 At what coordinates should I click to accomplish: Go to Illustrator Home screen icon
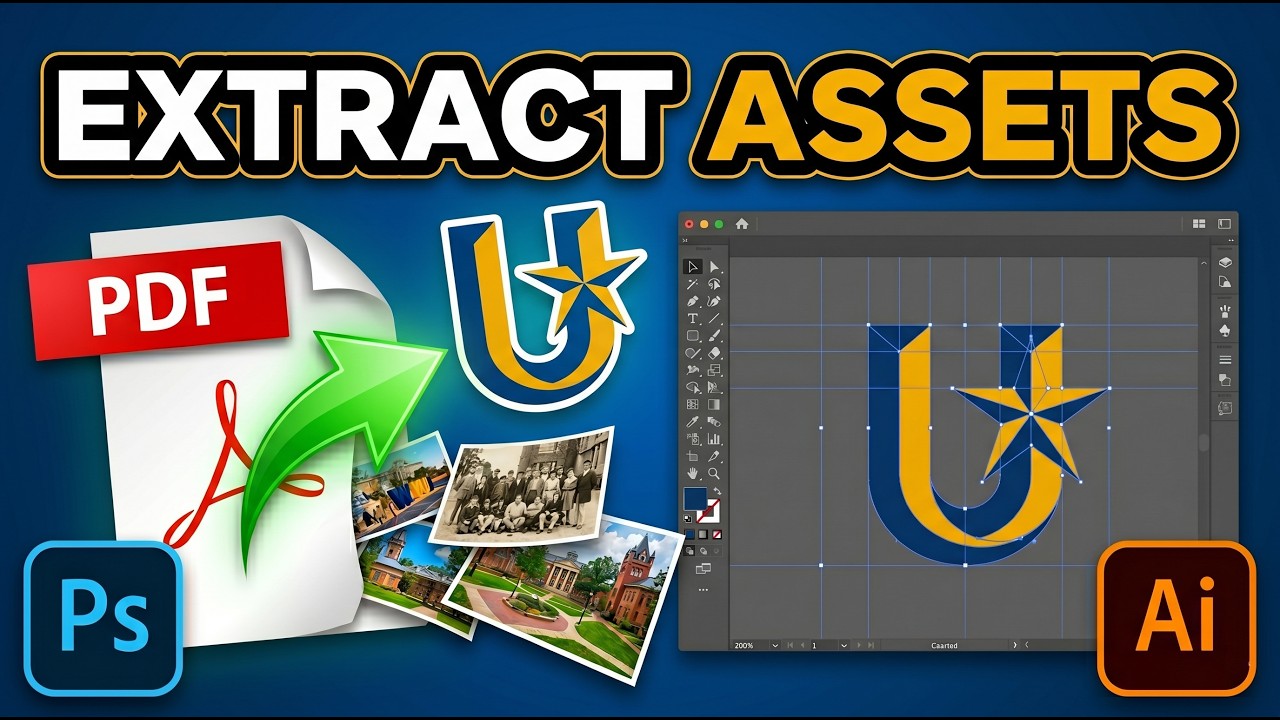[x=742, y=224]
